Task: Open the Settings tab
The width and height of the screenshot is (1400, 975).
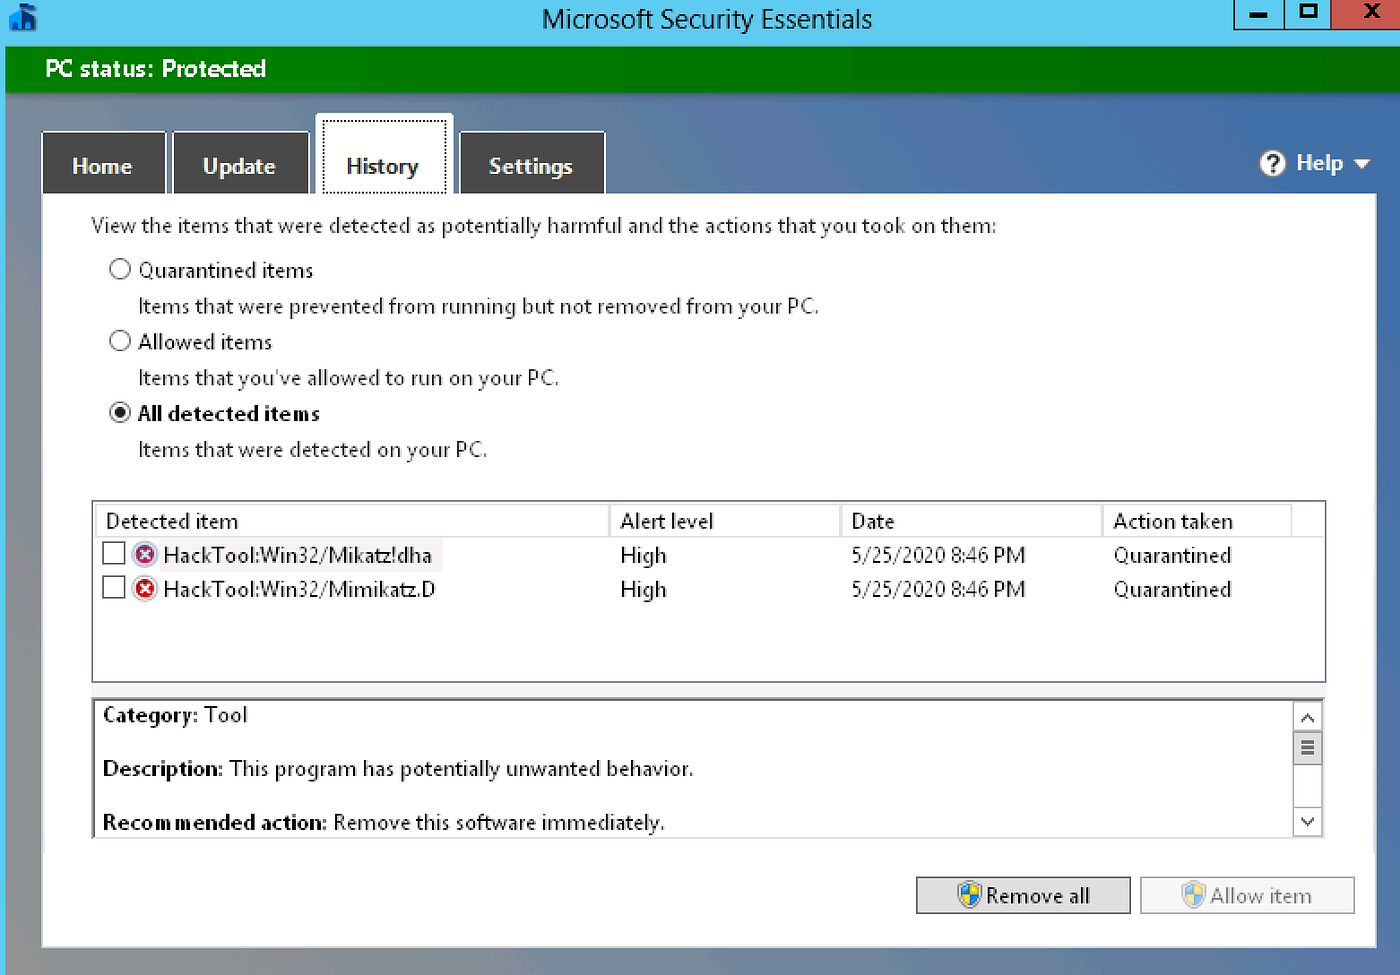Action: point(532,164)
